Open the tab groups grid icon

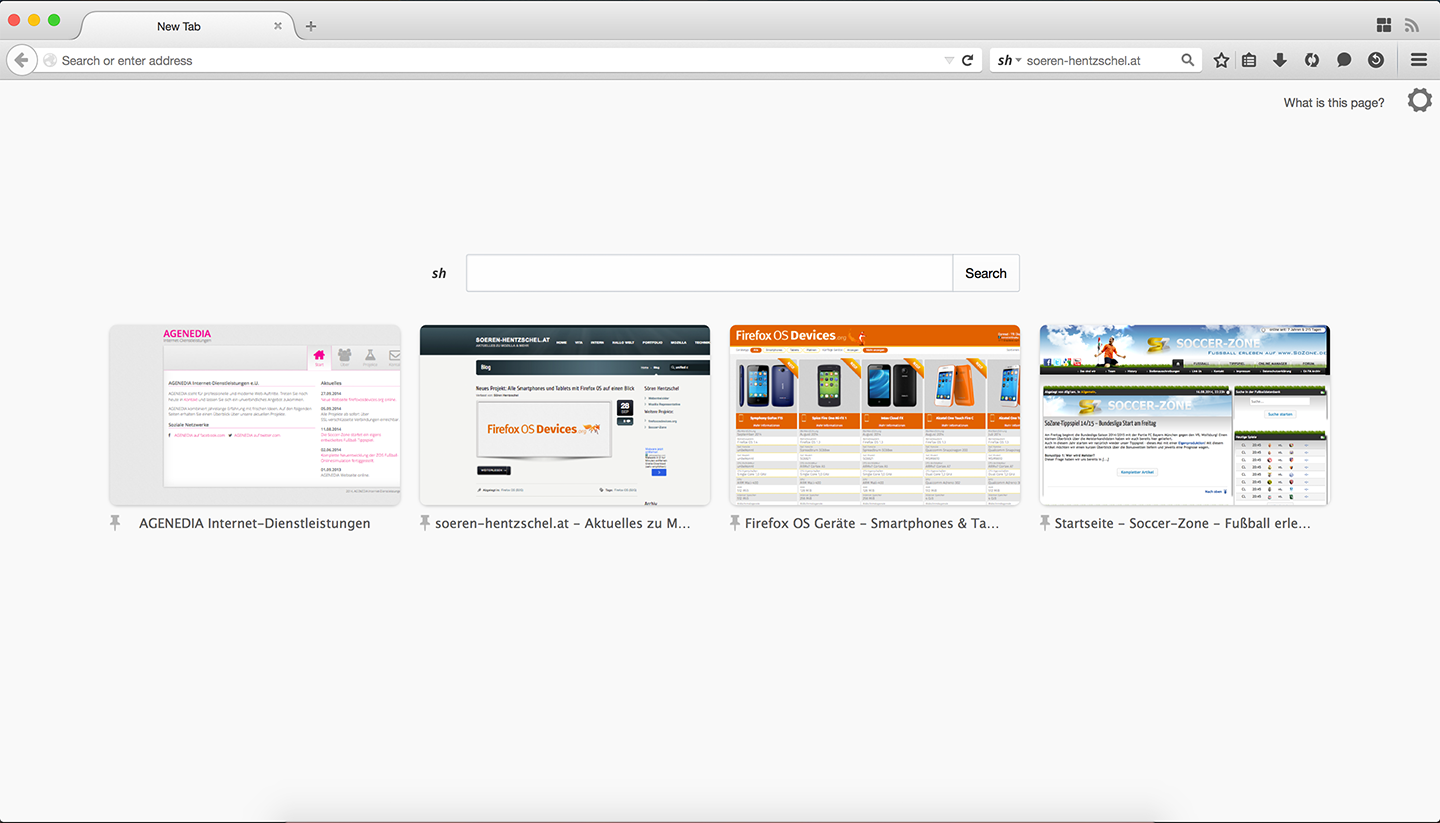pos(1384,25)
